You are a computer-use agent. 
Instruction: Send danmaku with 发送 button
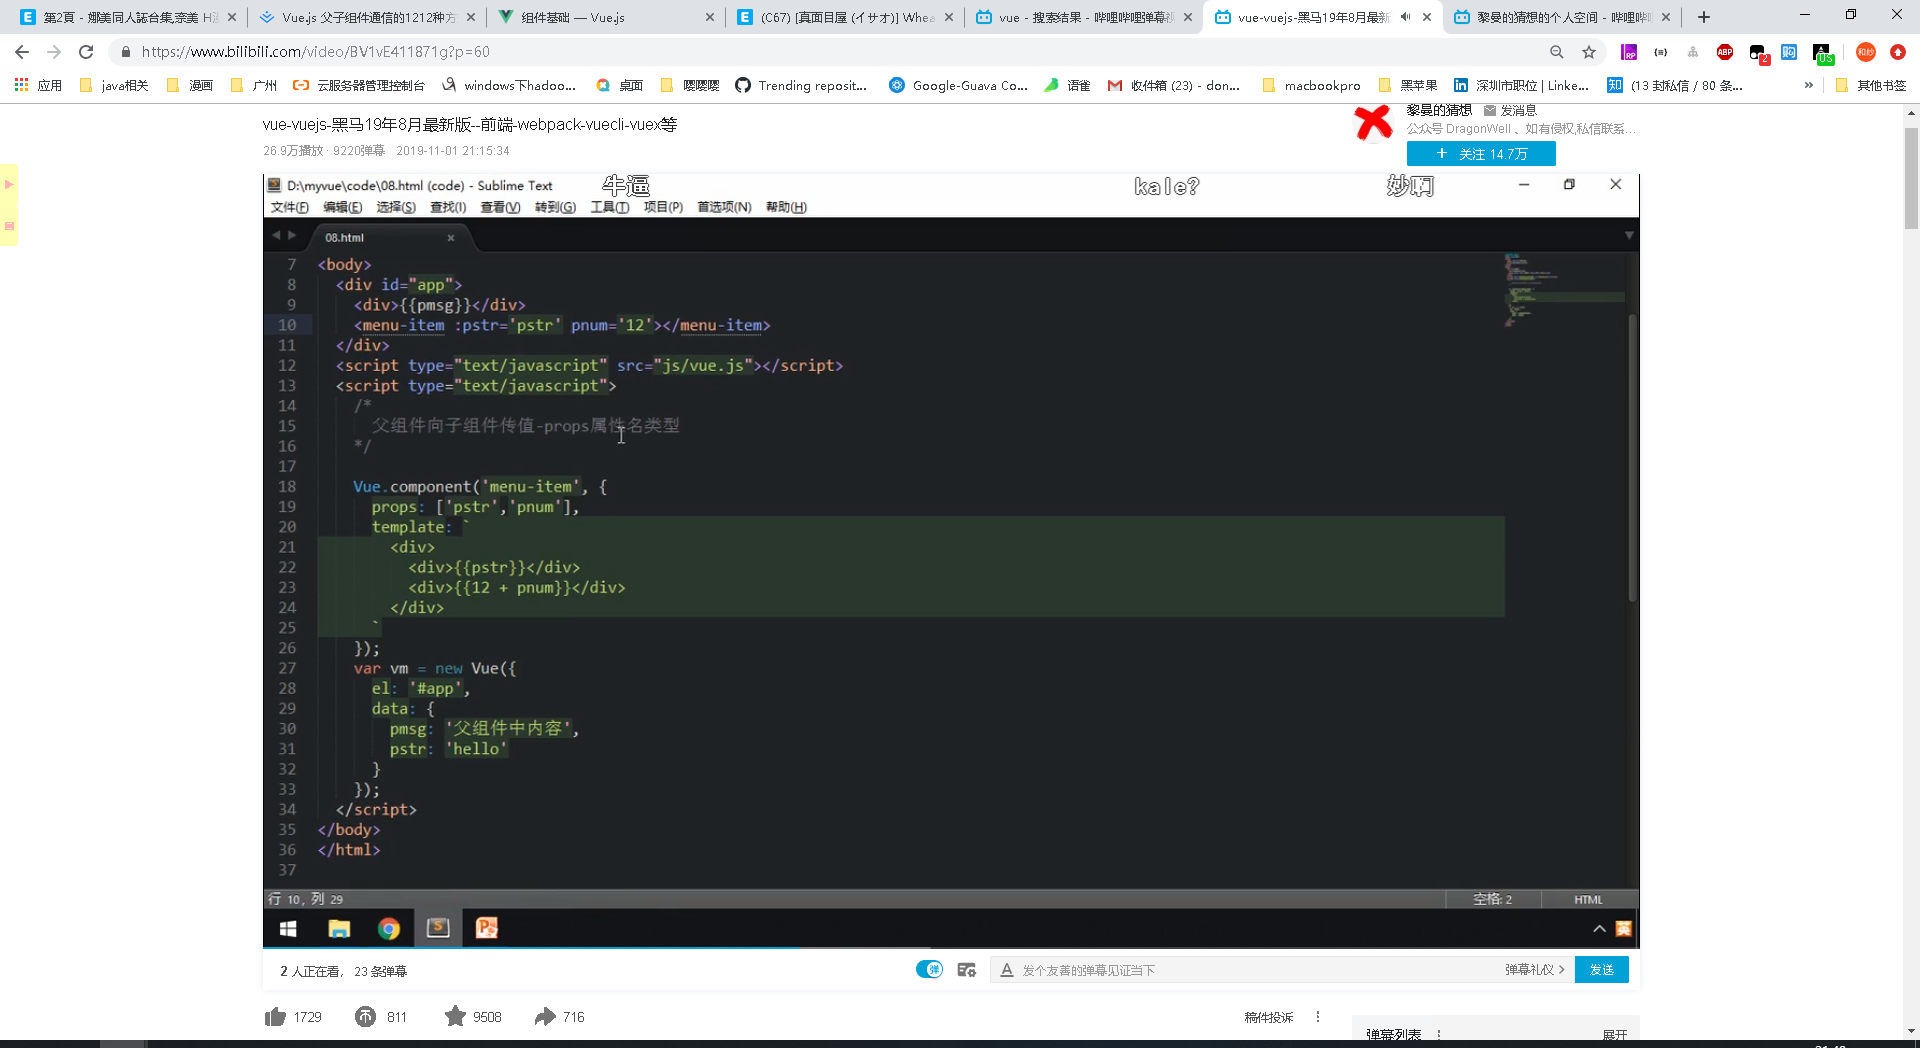pyautogui.click(x=1601, y=970)
